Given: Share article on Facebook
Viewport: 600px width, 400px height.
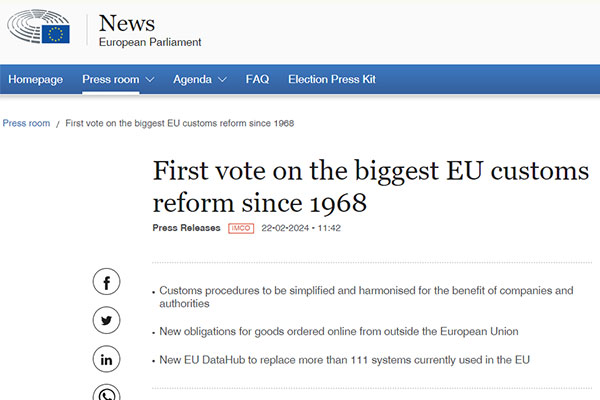Looking at the screenshot, I should click(x=106, y=282).
